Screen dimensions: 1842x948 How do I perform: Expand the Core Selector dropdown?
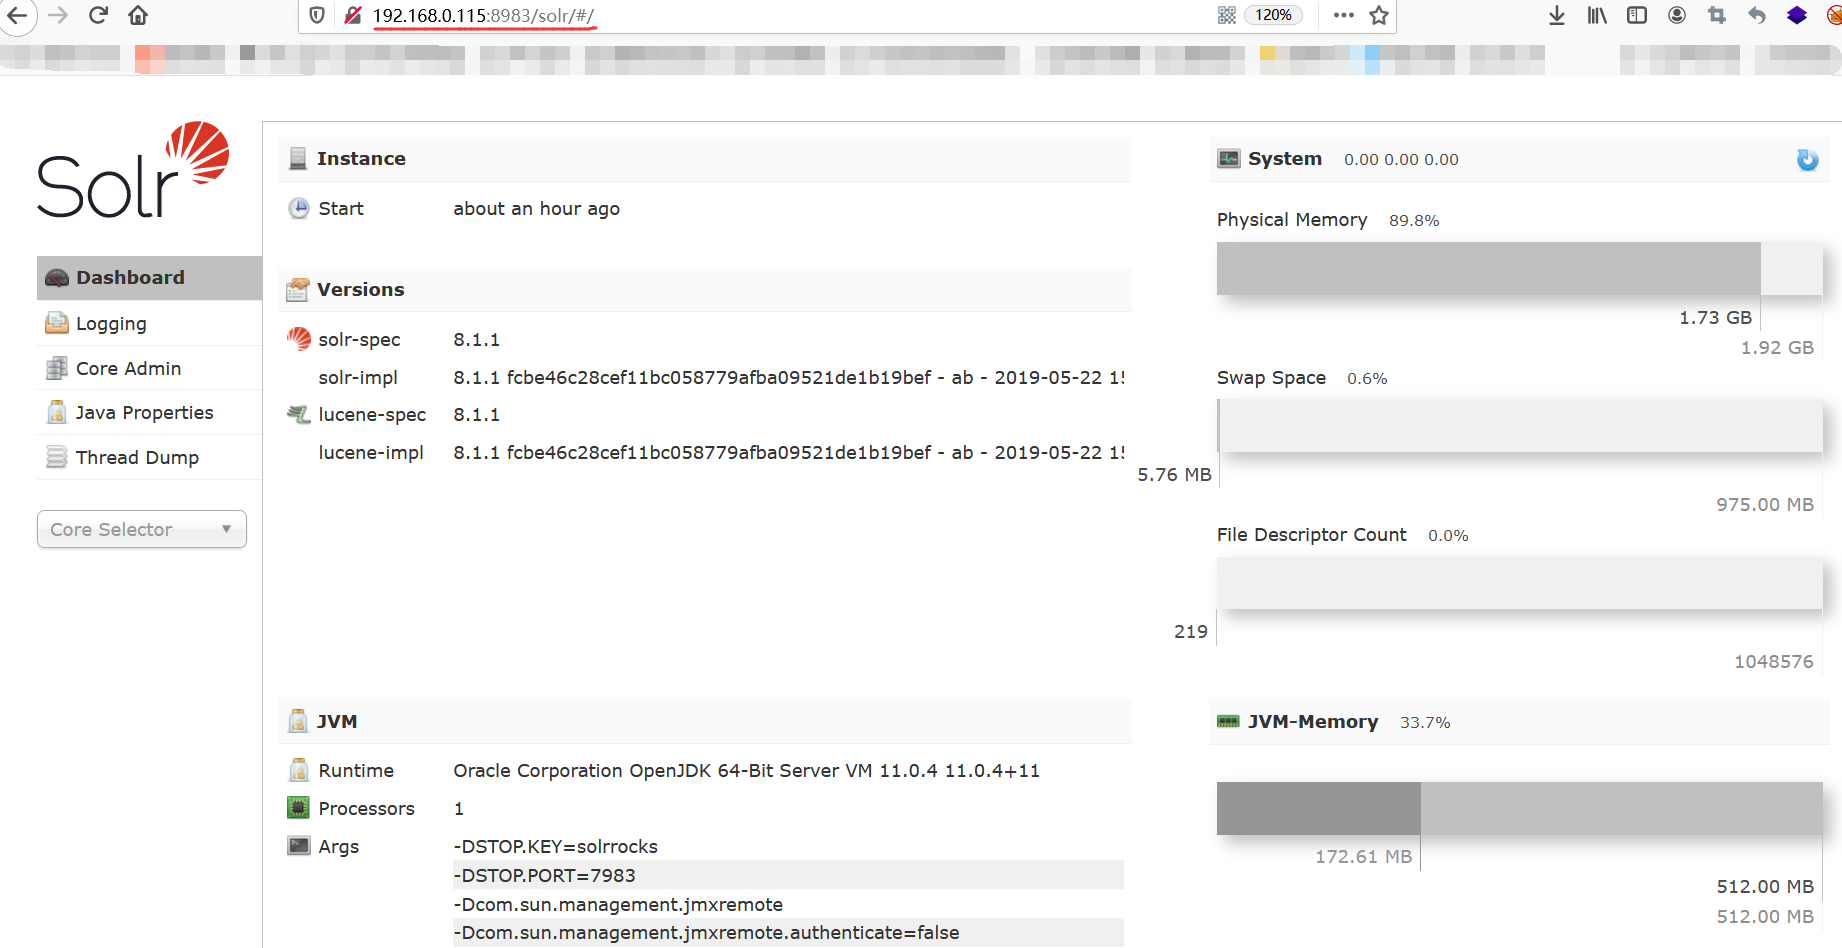142,529
